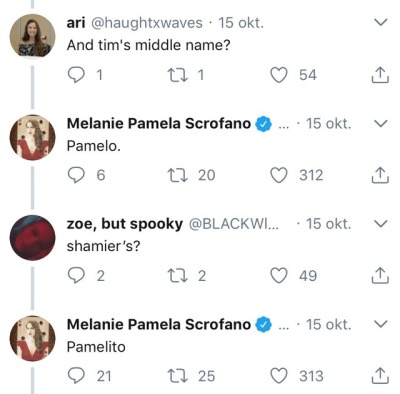Share ari's tweet via share icon
Image resolution: width=400 pixels, height=394 pixels.
click(380, 75)
